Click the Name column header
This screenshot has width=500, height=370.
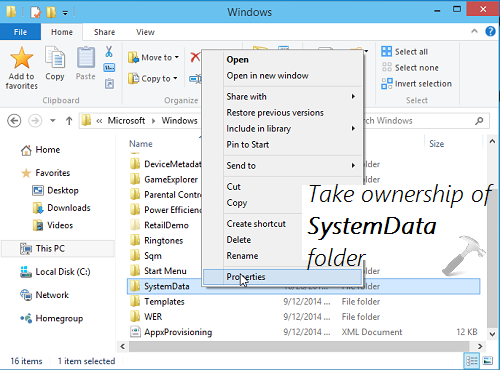141,144
